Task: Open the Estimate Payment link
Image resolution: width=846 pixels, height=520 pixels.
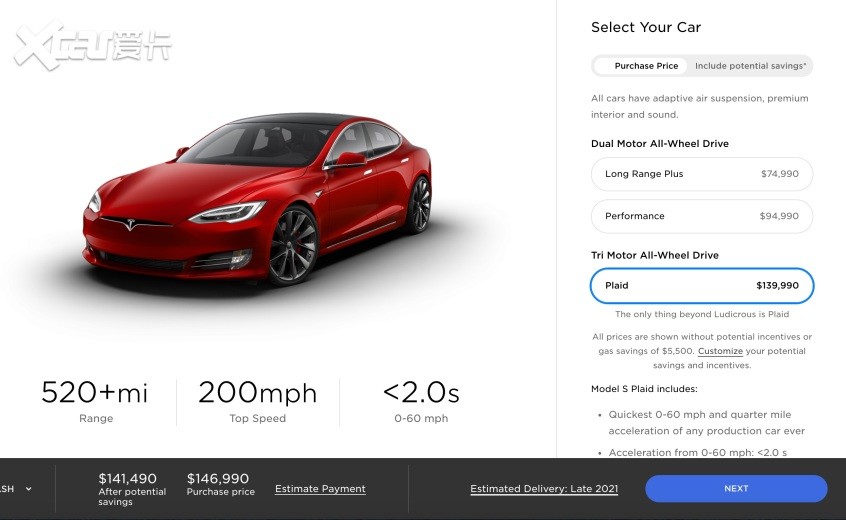Action: 320,489
